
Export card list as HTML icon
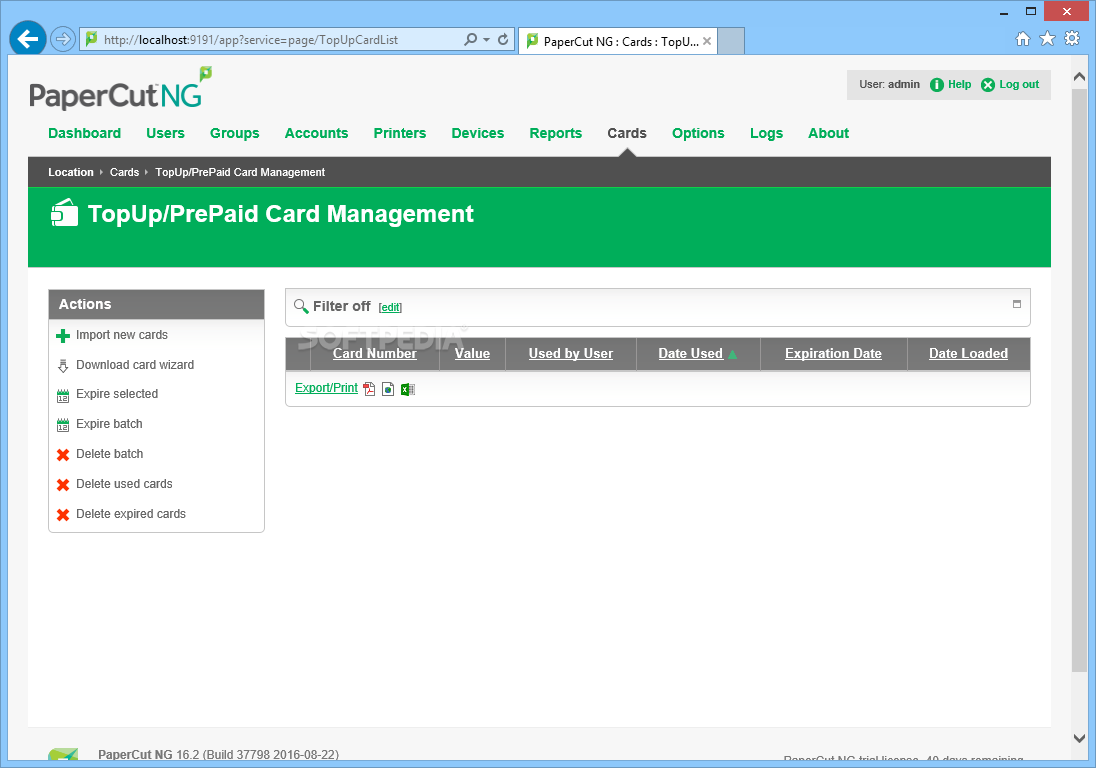tap(388, 389)
